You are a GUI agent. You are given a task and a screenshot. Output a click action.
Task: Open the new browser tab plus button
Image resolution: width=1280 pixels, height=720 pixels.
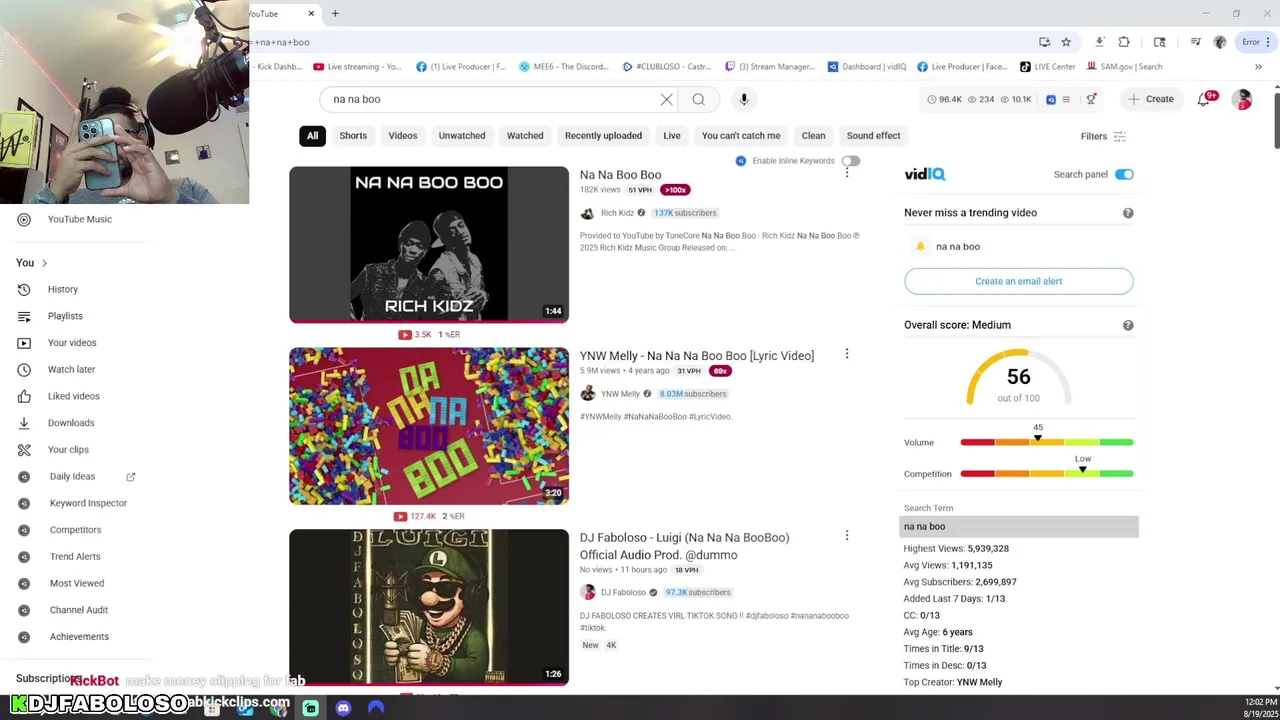tap(335, 13)
